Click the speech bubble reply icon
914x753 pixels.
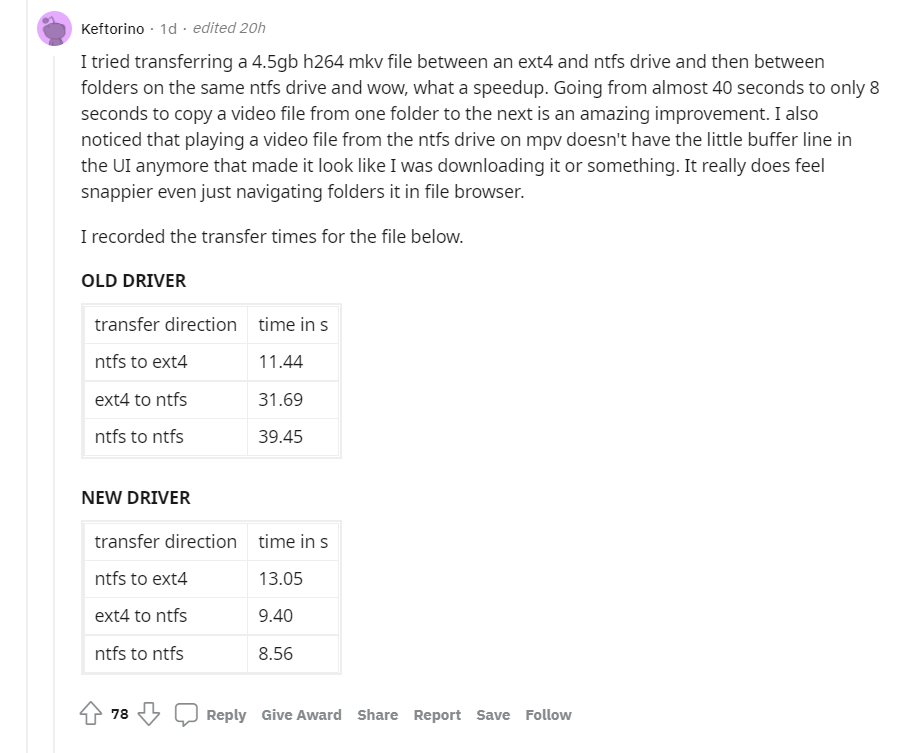[x=186, y=714]
